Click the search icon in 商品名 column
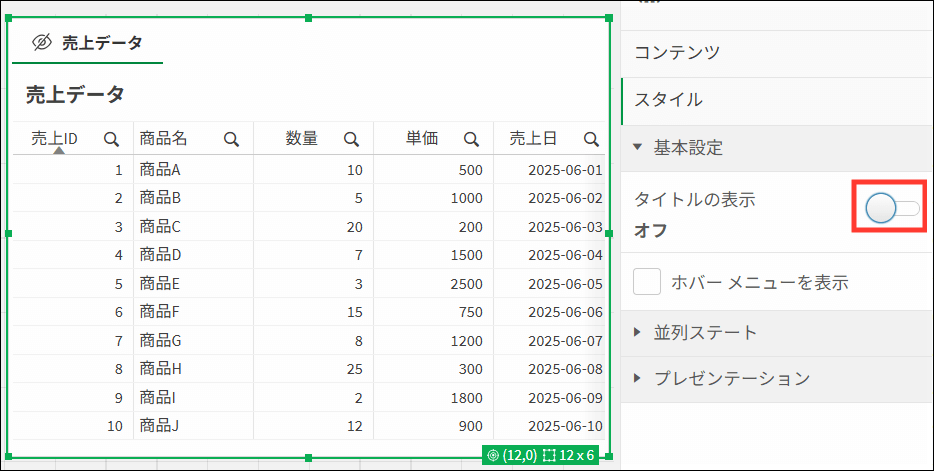 231,139
